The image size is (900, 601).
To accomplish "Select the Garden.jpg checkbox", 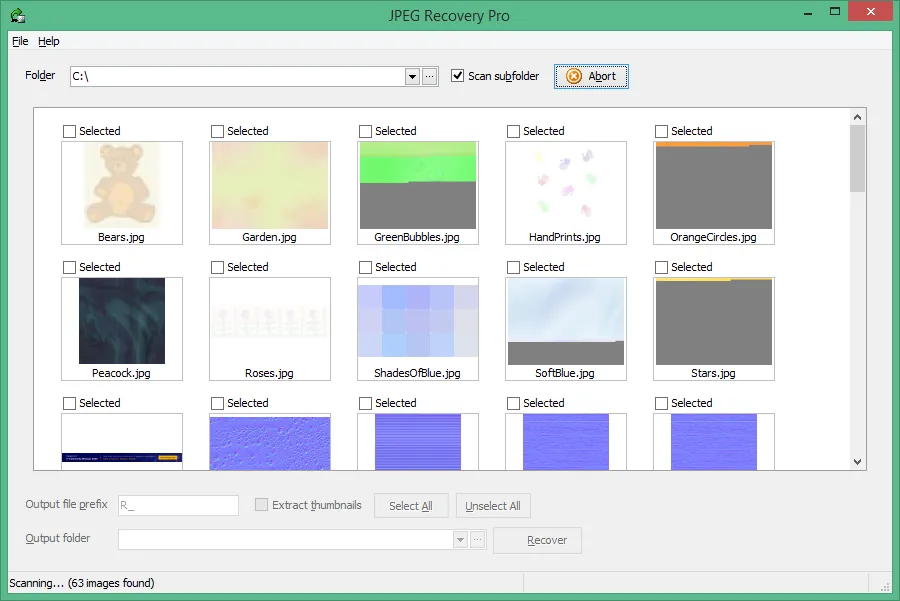I will [x=218, y=131].
